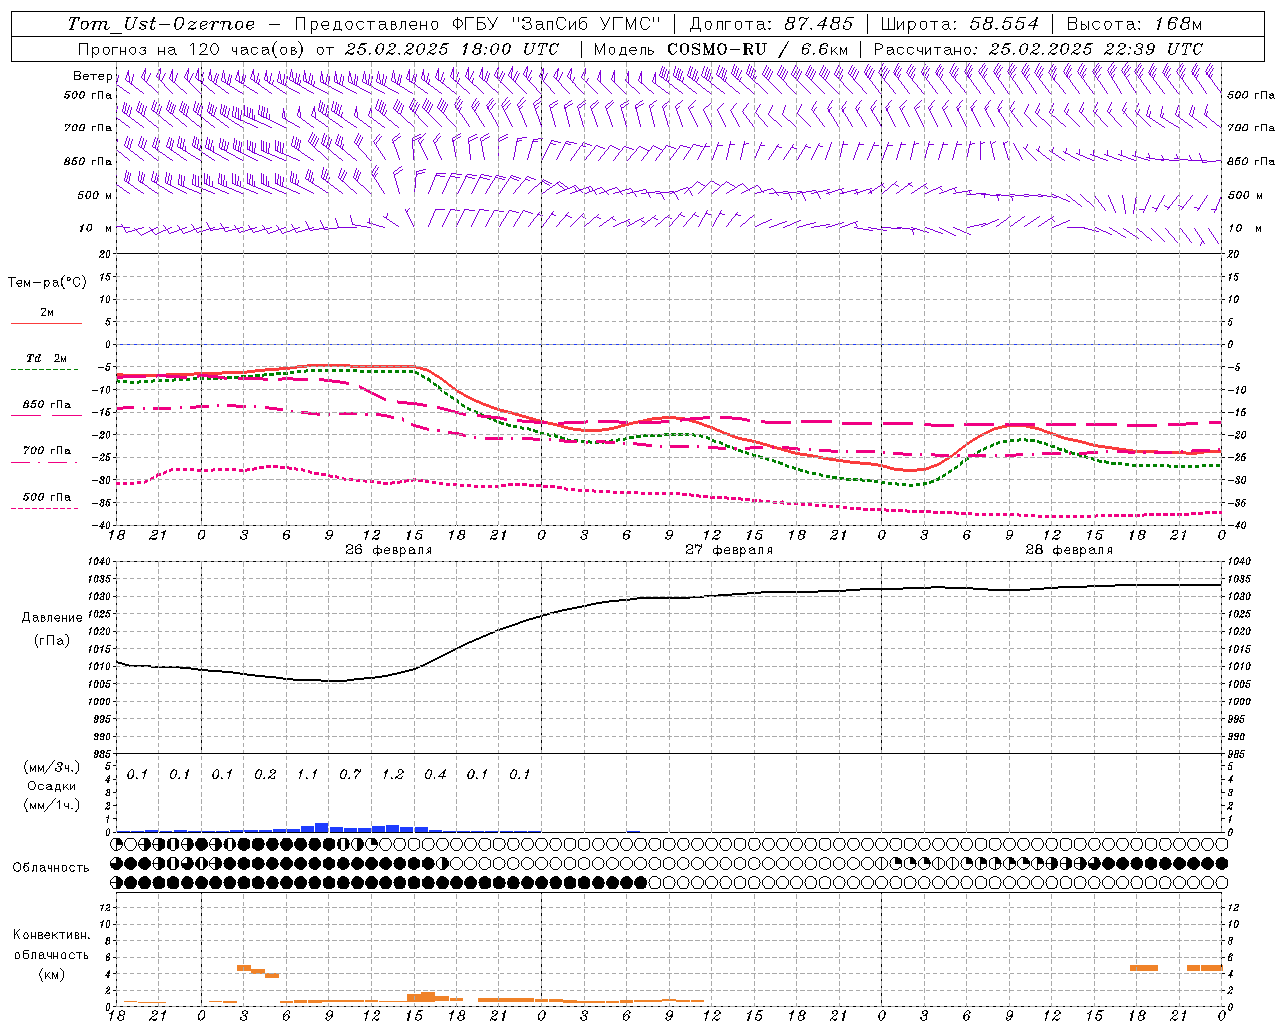The height and width of the screenshot is (1024, 1280).
Task: Select the 1.1 three-hour precipitation value
Action: click(307, 774)
